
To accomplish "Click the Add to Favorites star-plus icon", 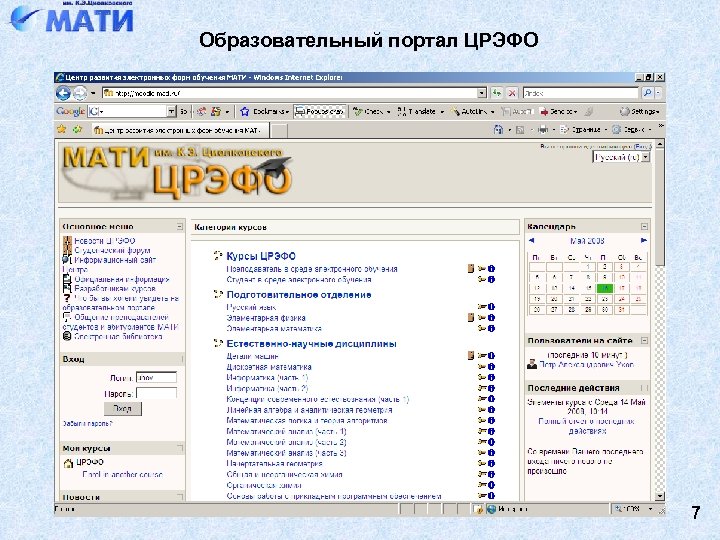I will tap(77, 129).
